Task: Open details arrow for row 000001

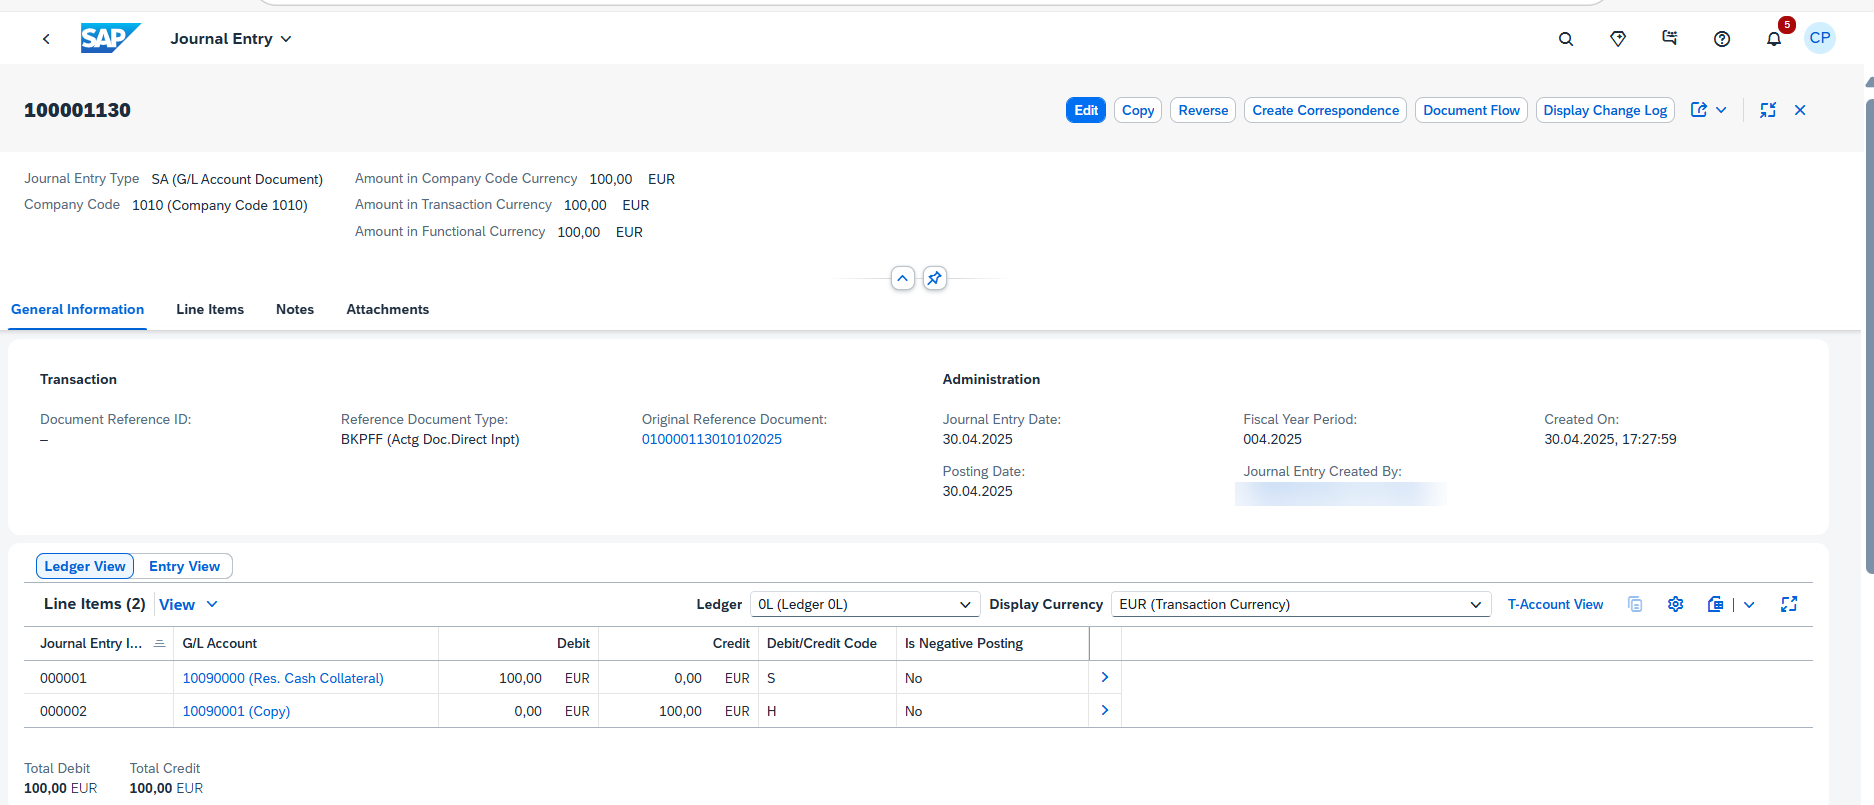Action: [x=1105, y=677]
